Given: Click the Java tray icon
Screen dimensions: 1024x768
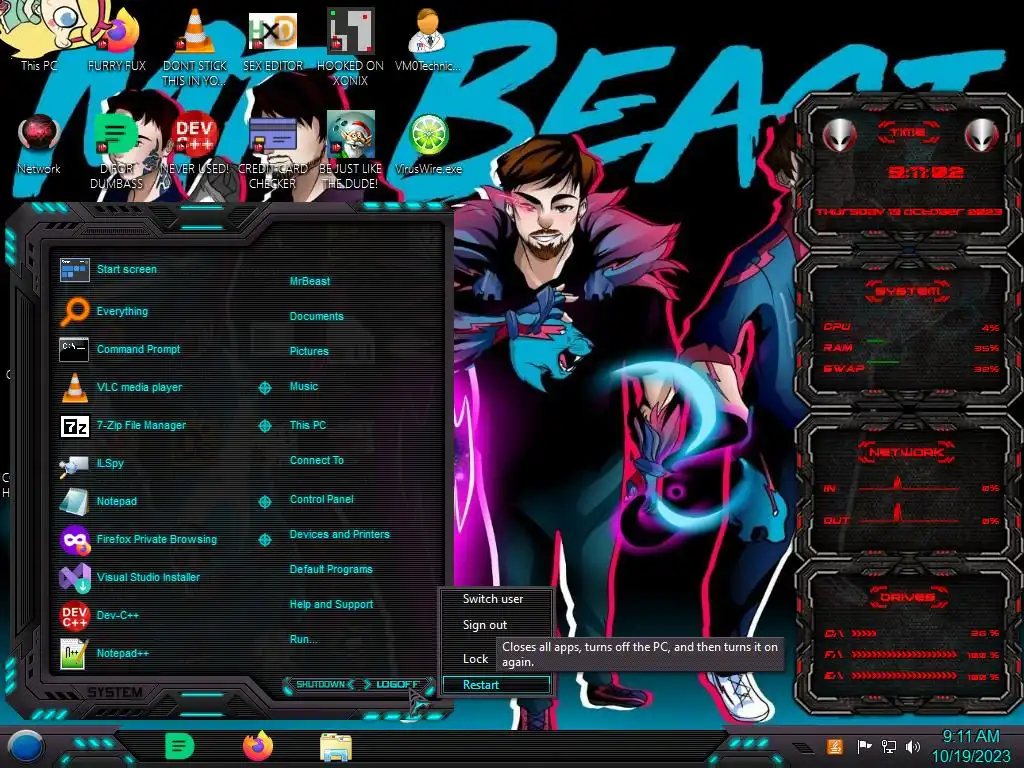Looking at the screenshot, I should pyautogui.click(x=835, y=746).
